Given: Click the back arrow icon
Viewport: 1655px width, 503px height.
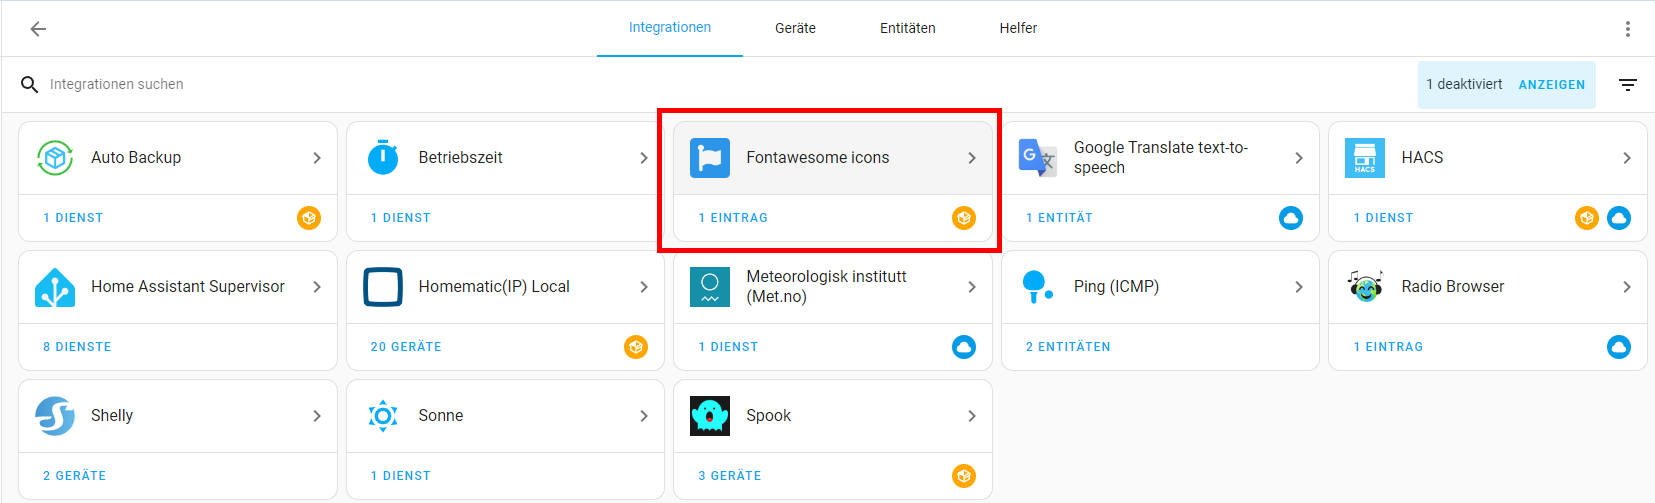Looking at the screenshot, I should coord(38,29).
